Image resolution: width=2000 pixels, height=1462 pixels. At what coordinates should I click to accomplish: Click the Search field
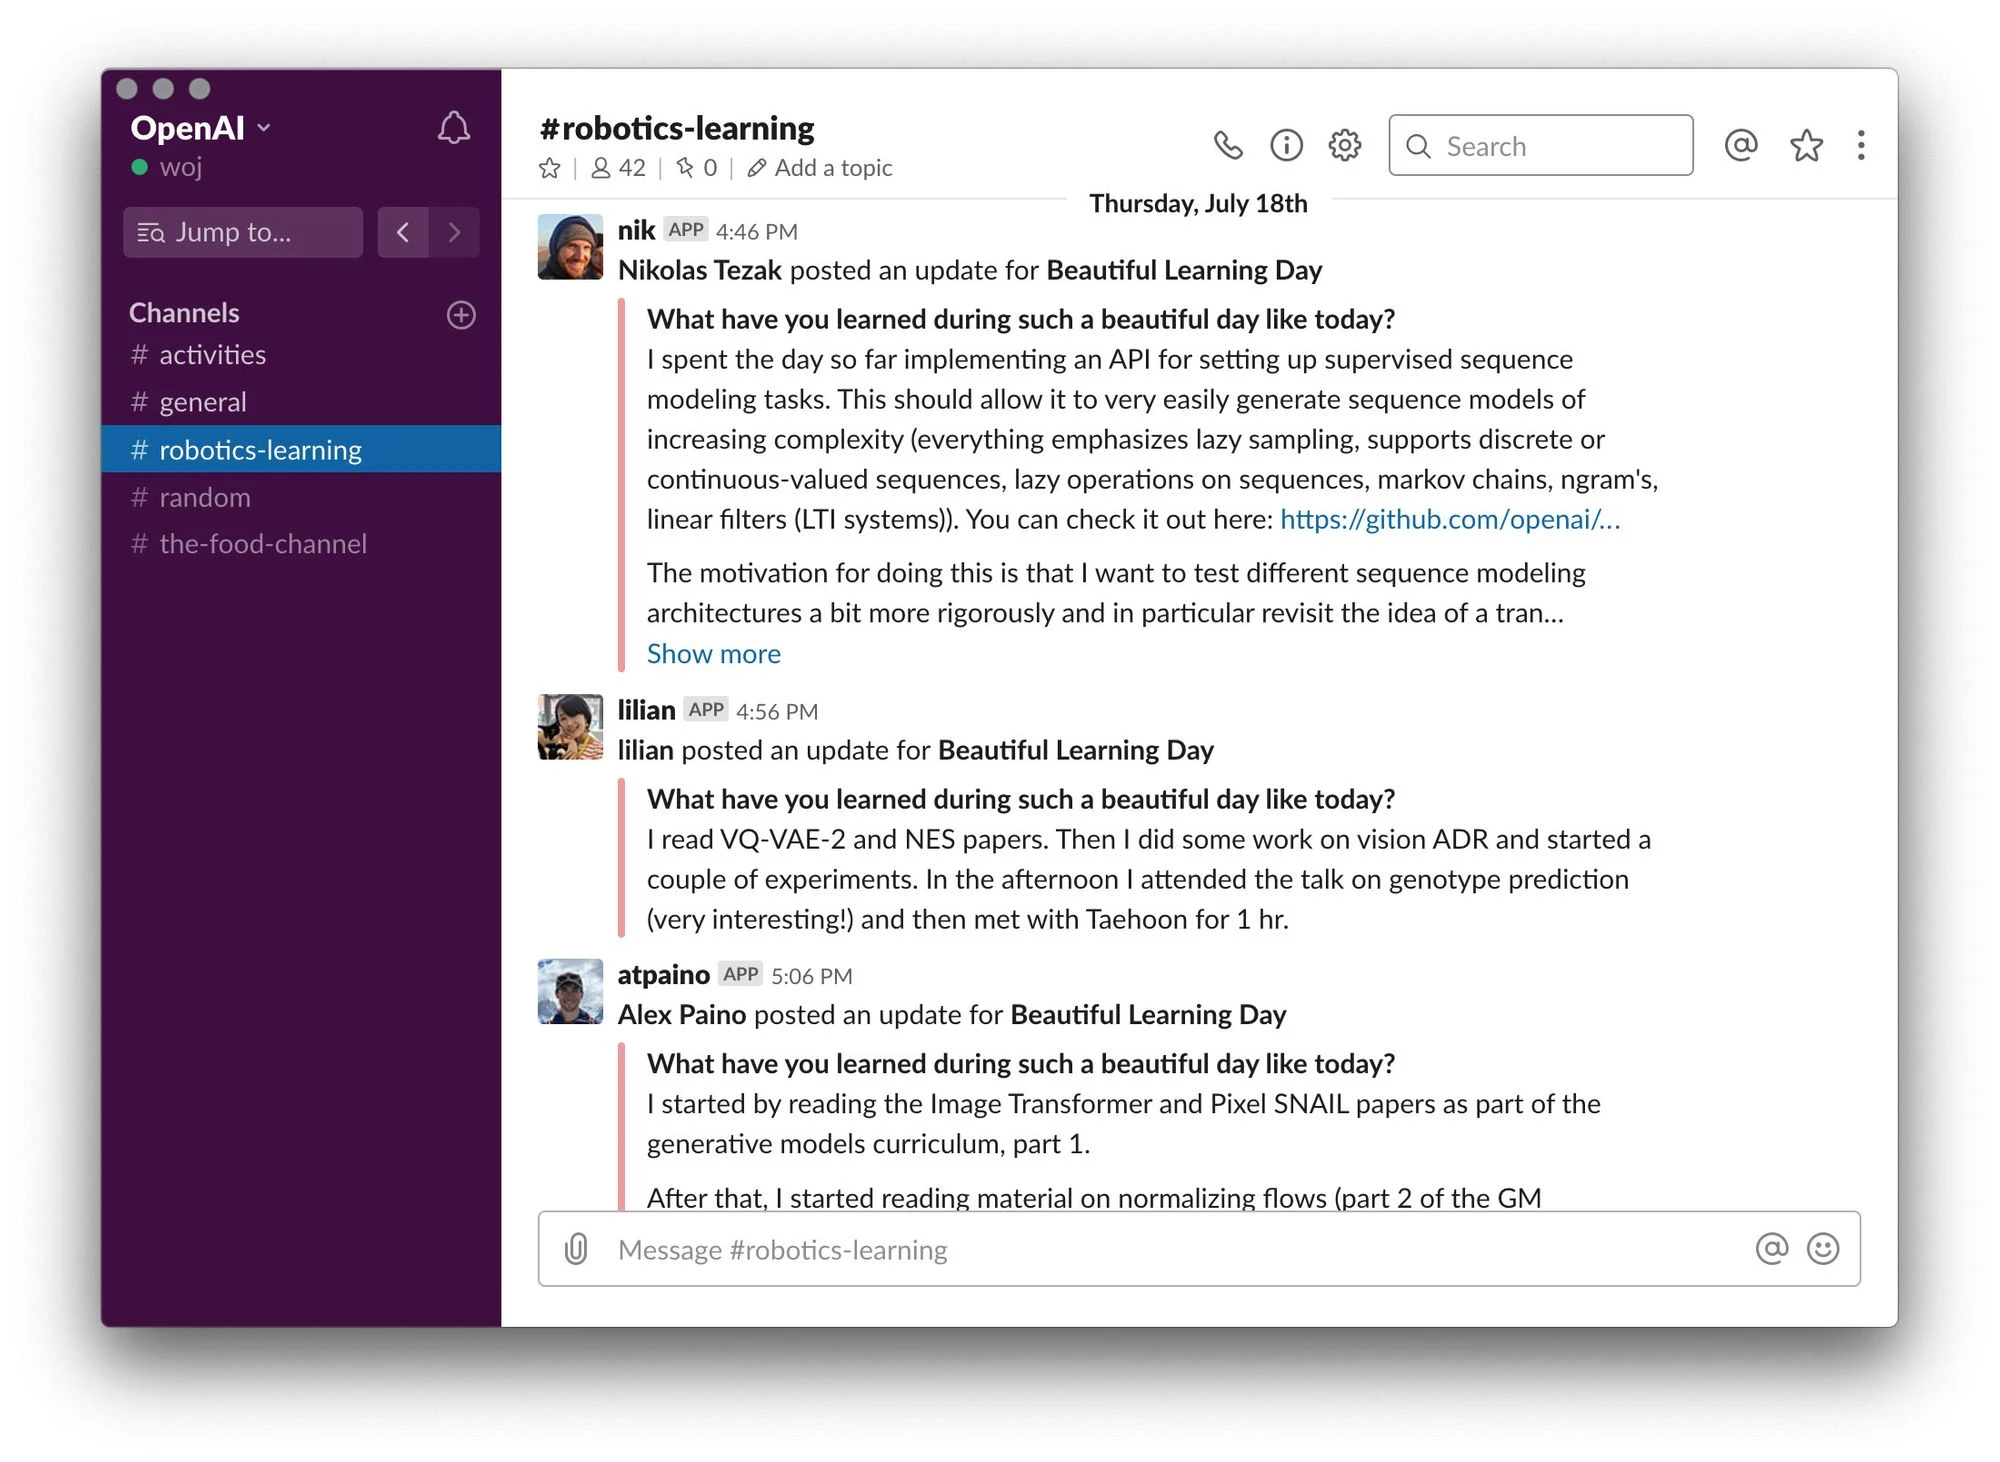[x=1540, y=146]
